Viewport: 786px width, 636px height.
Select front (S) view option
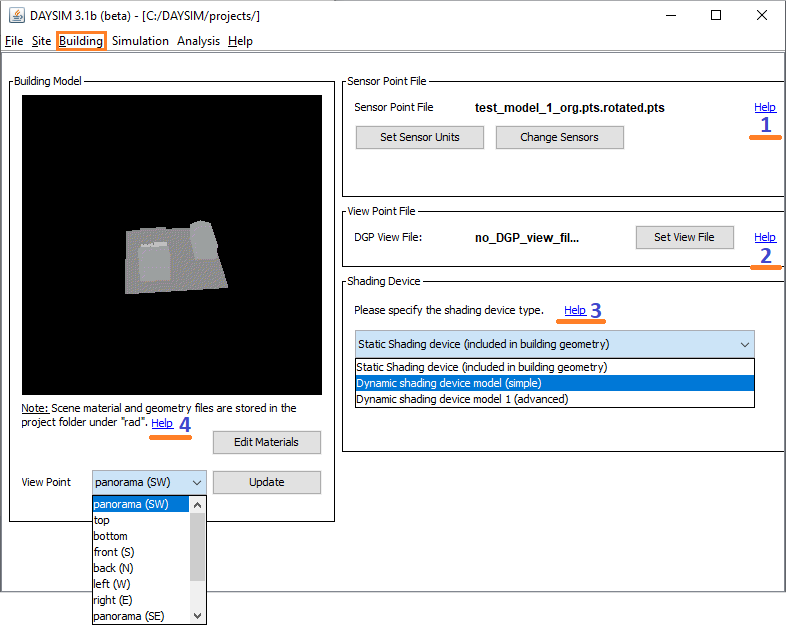coord(141,552)
